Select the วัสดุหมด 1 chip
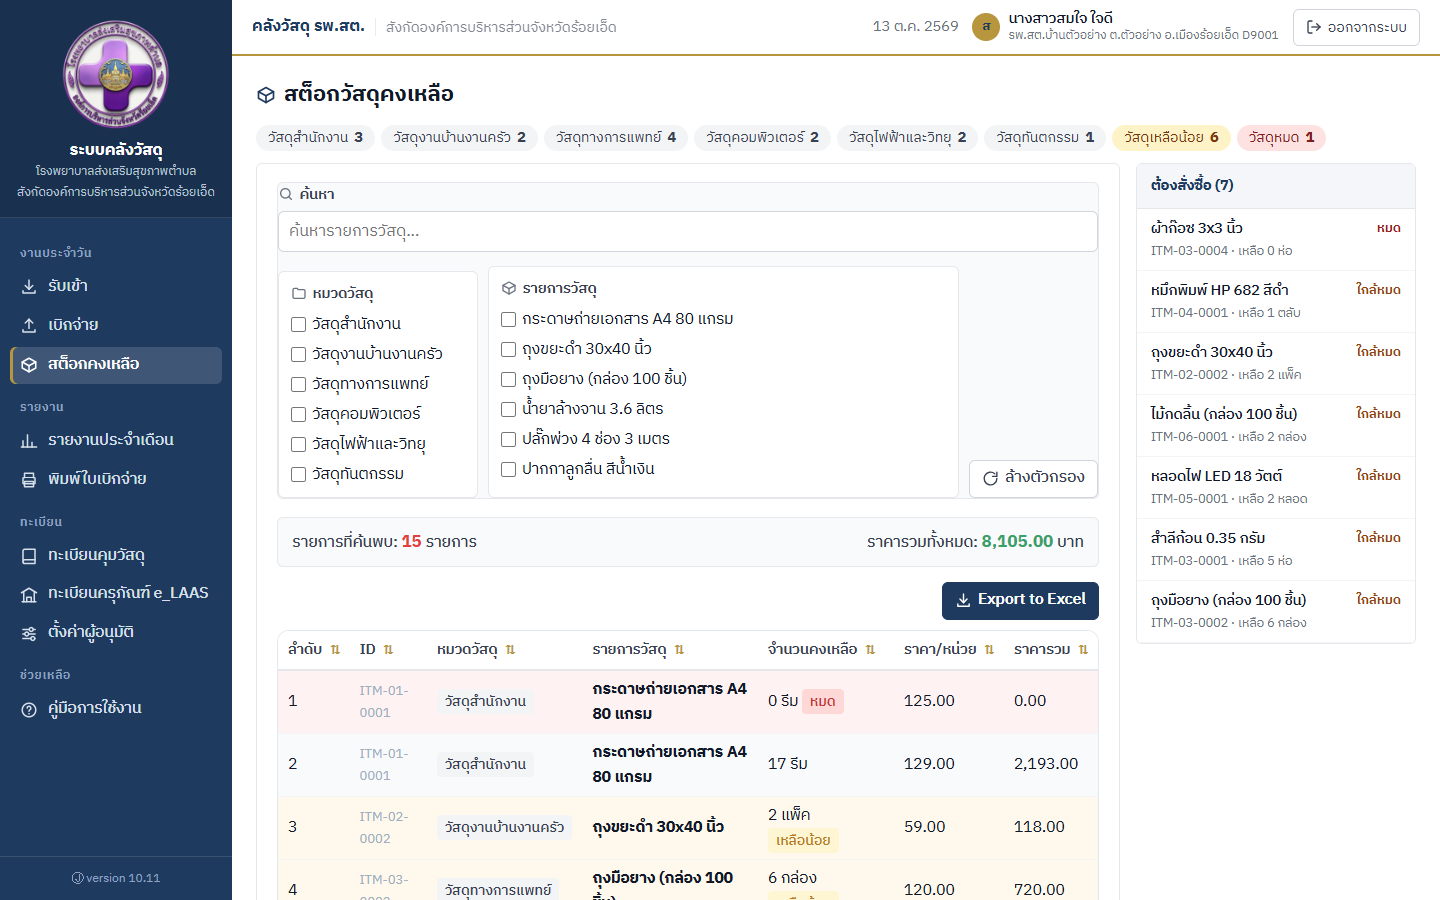Viewport: 1440px width, 900px height. [x=1281, y=138]
